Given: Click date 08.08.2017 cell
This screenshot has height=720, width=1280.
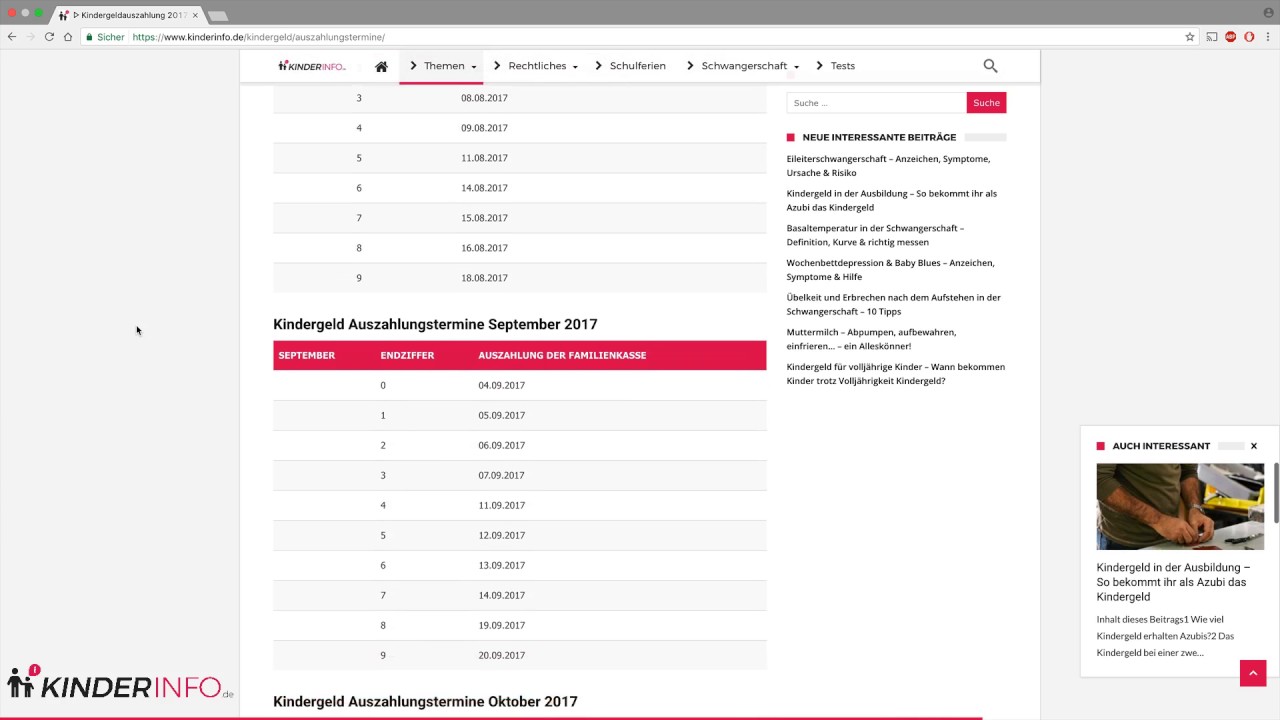Looking at the screenshot, I should [484, 98].
